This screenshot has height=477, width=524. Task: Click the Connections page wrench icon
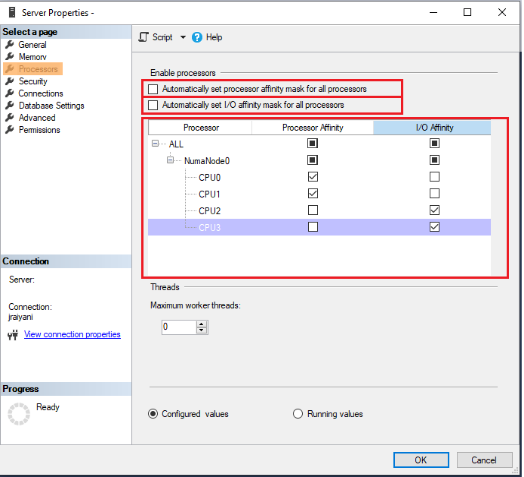[x=10, y=93]
